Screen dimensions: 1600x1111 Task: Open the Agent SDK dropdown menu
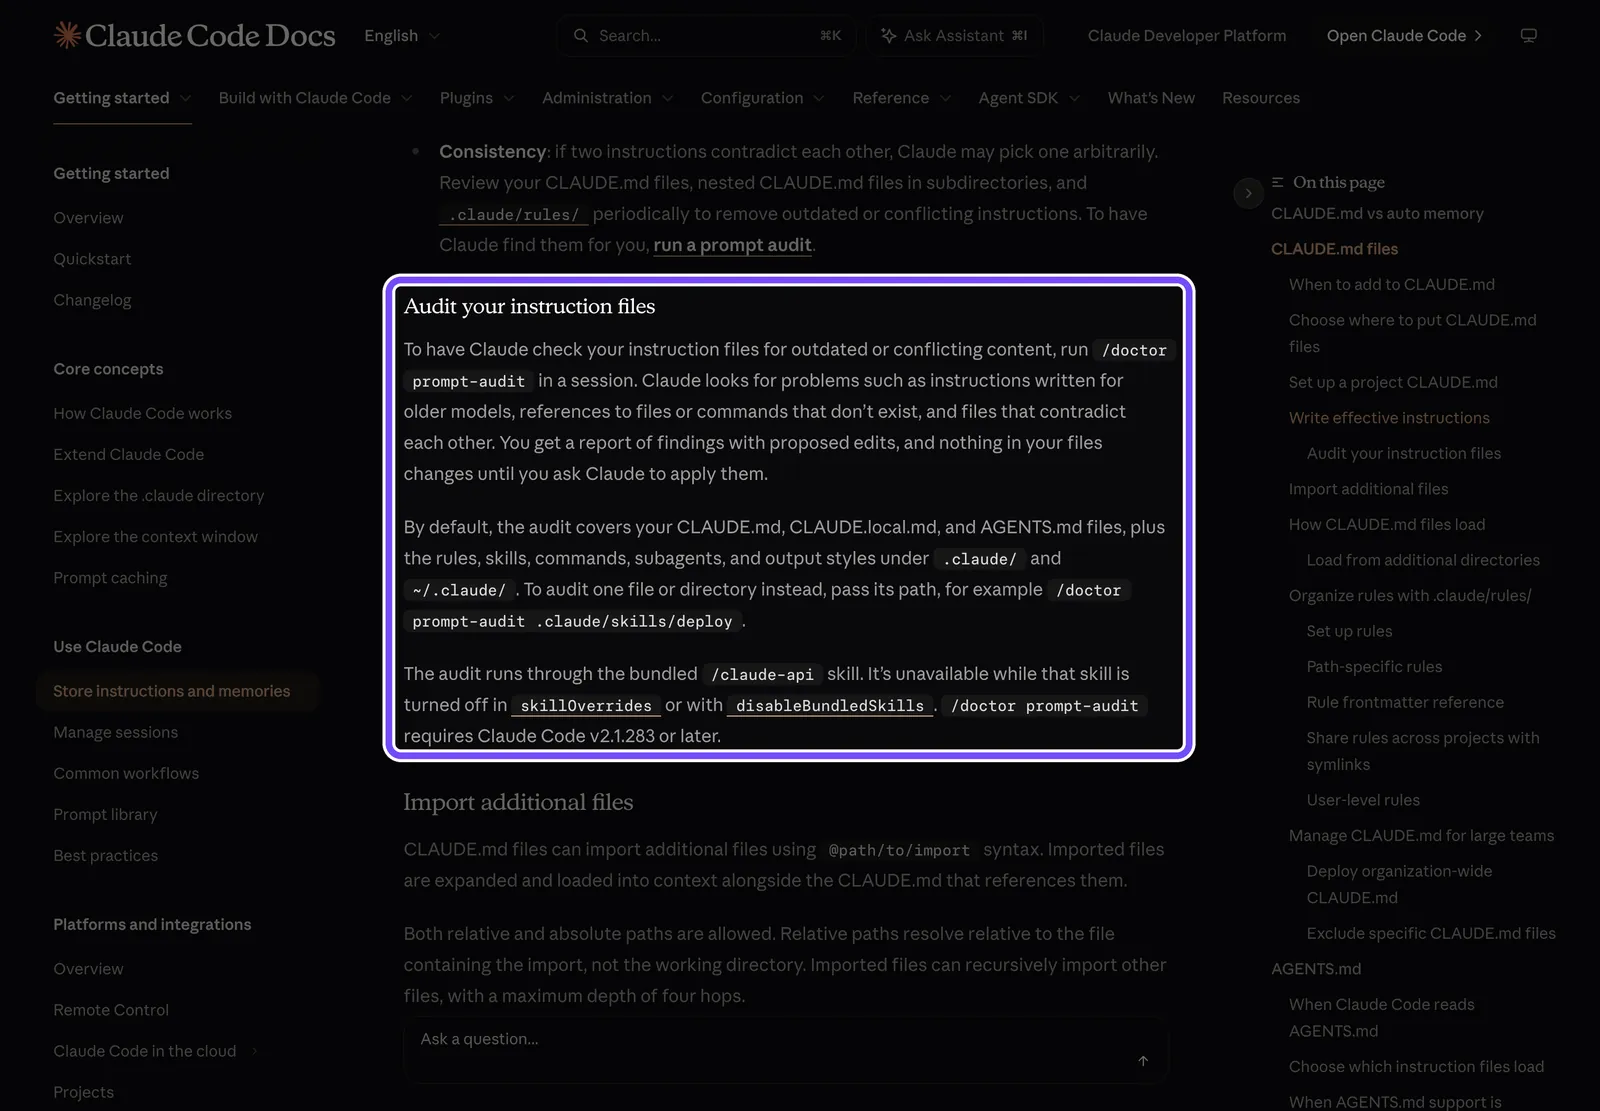point(1029,98)
